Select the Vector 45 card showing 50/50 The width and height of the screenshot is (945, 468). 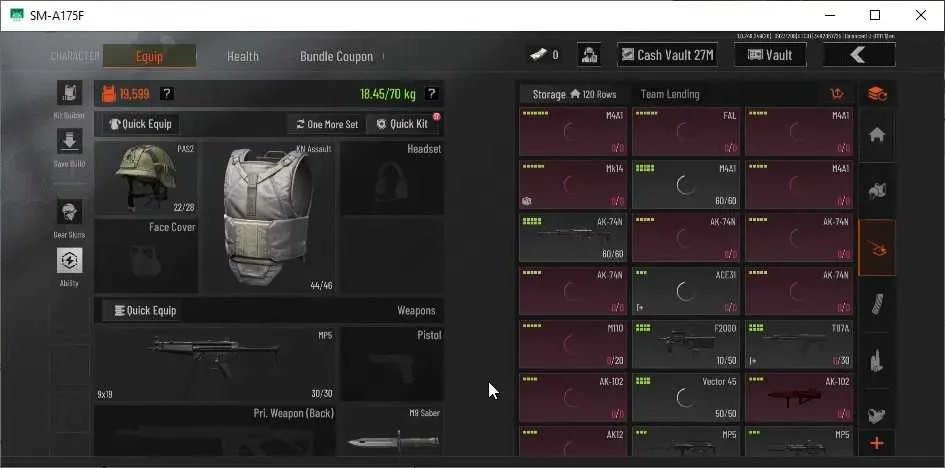[685, 397]
